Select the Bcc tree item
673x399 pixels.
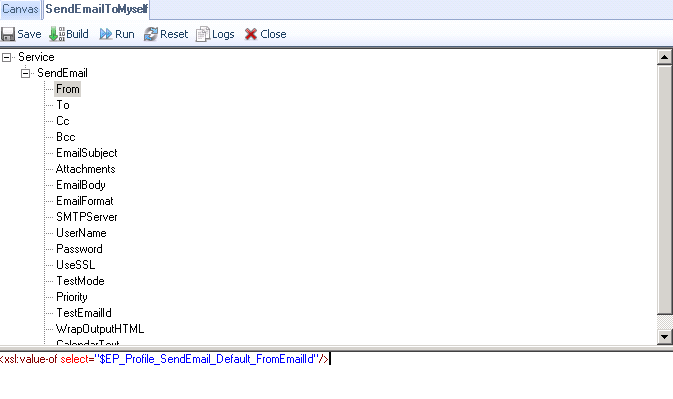coord(66,137)
